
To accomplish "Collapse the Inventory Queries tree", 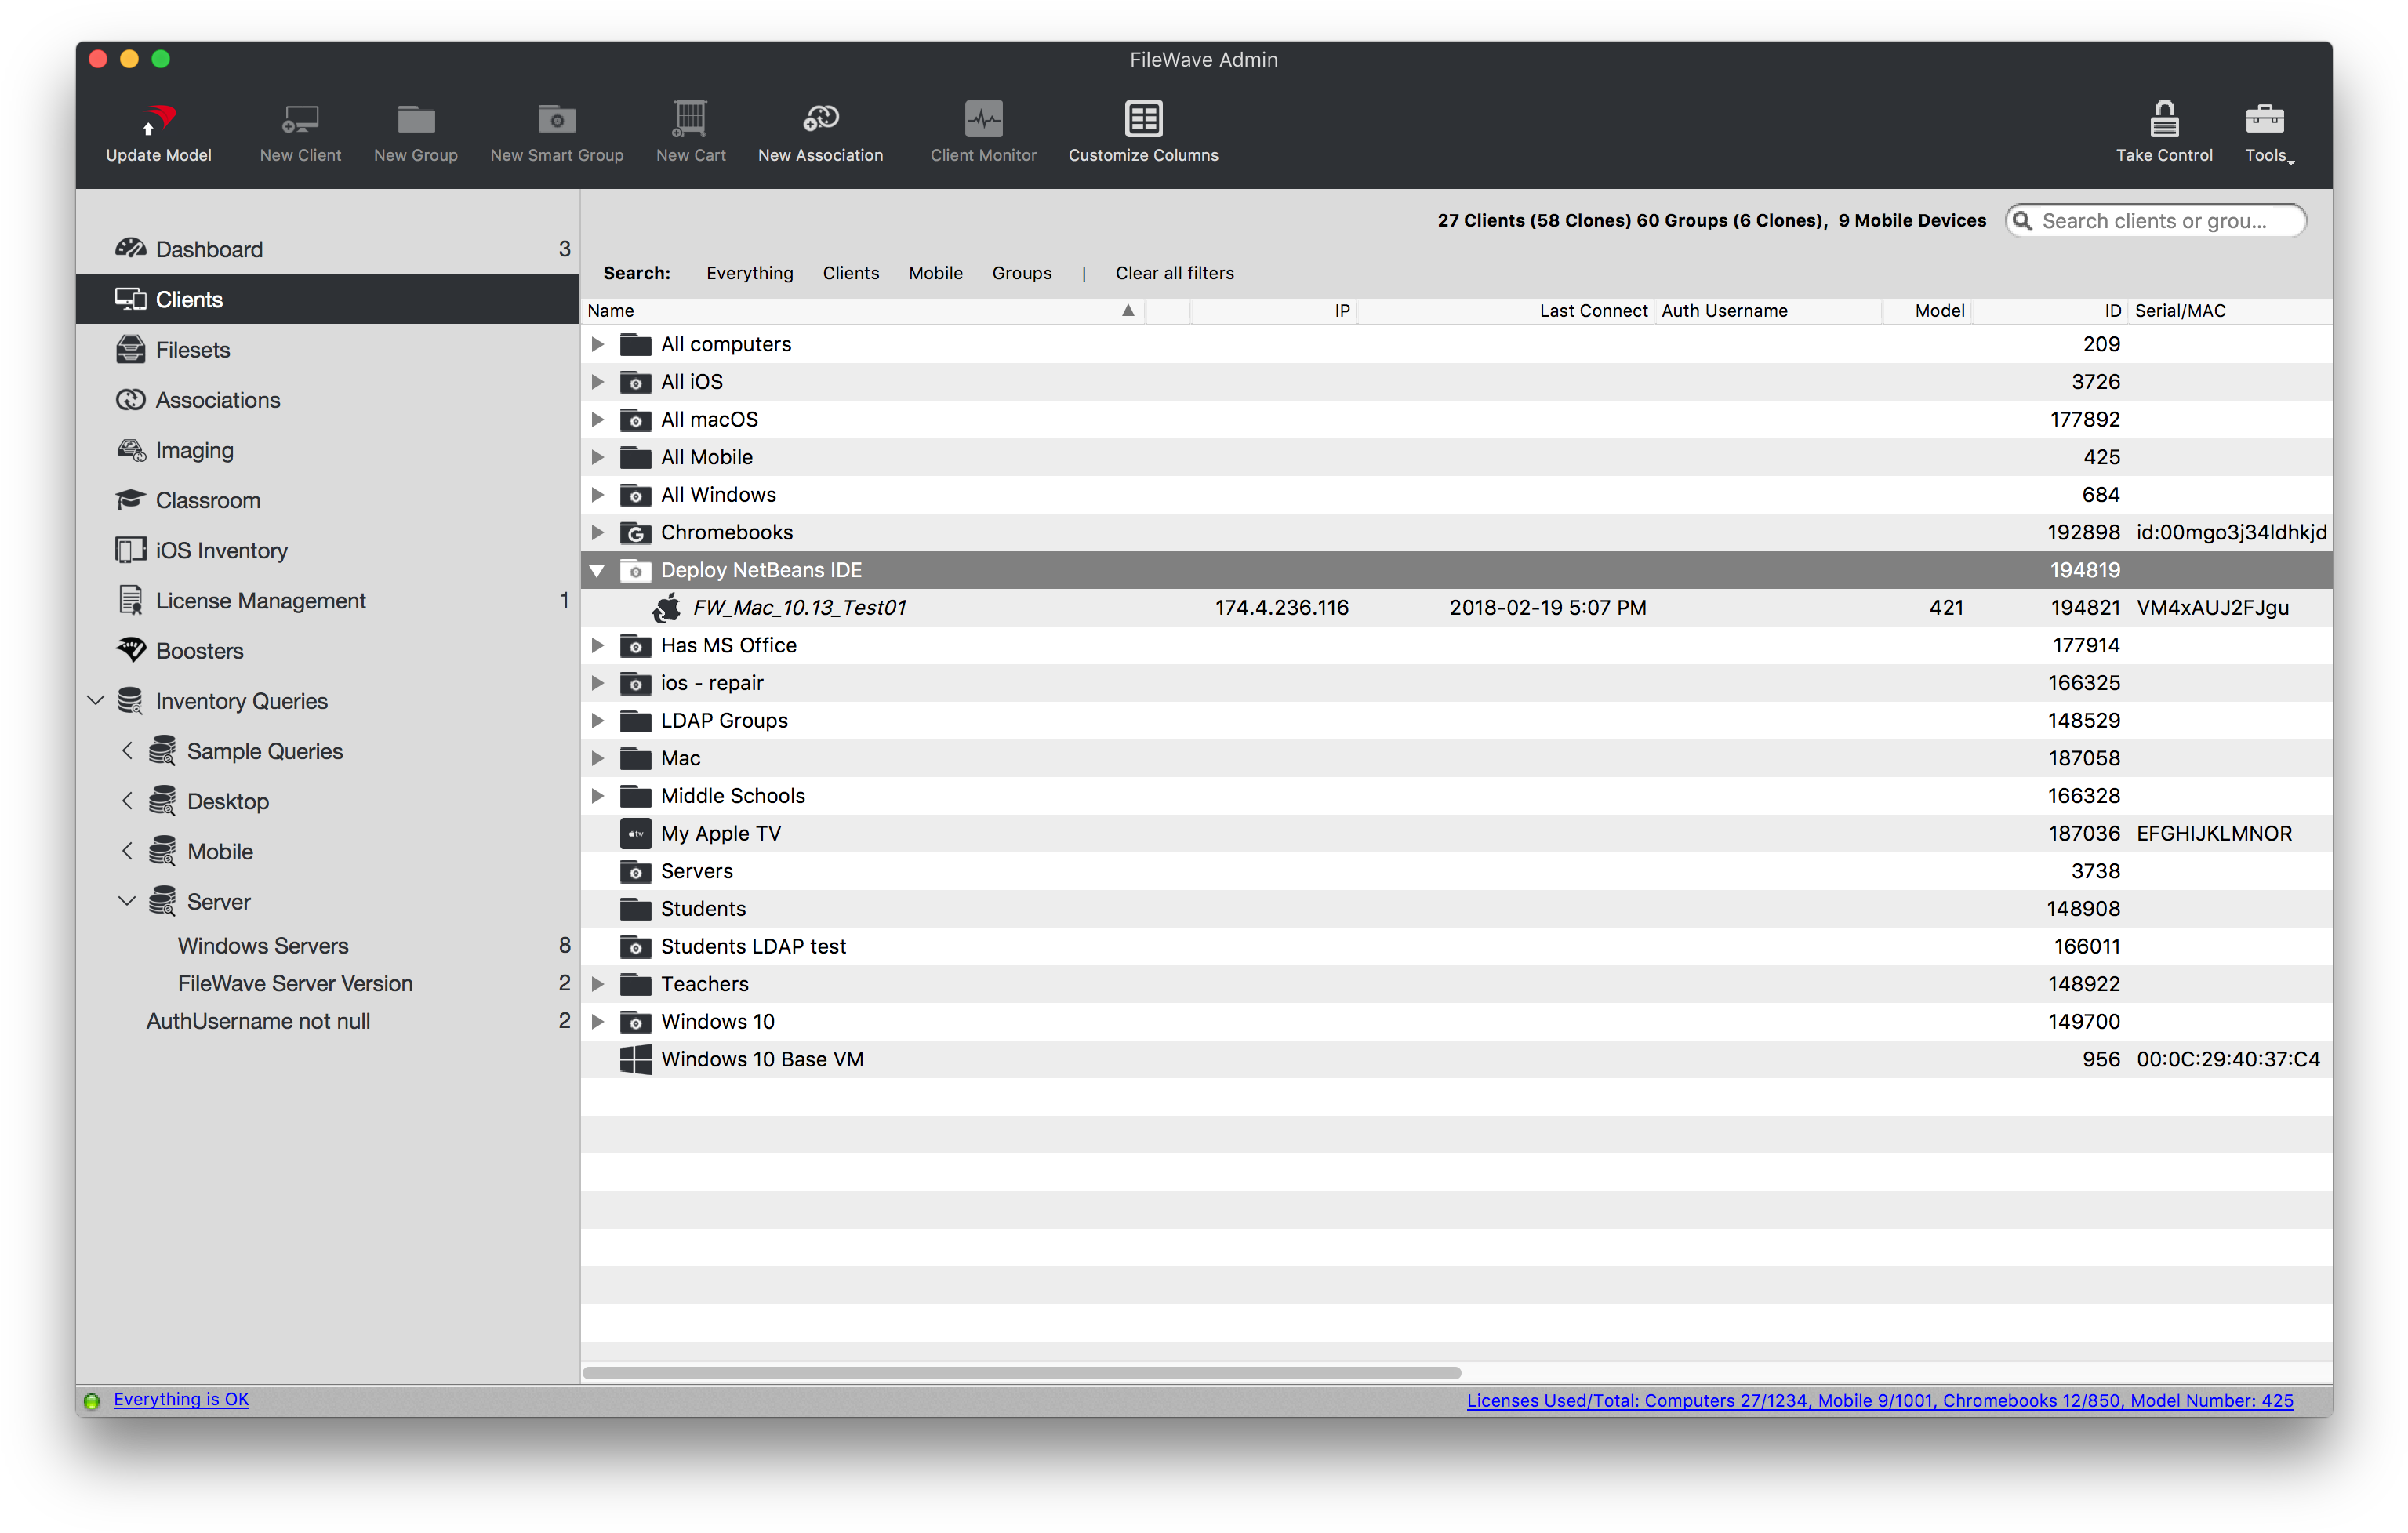I will [96, 701].
